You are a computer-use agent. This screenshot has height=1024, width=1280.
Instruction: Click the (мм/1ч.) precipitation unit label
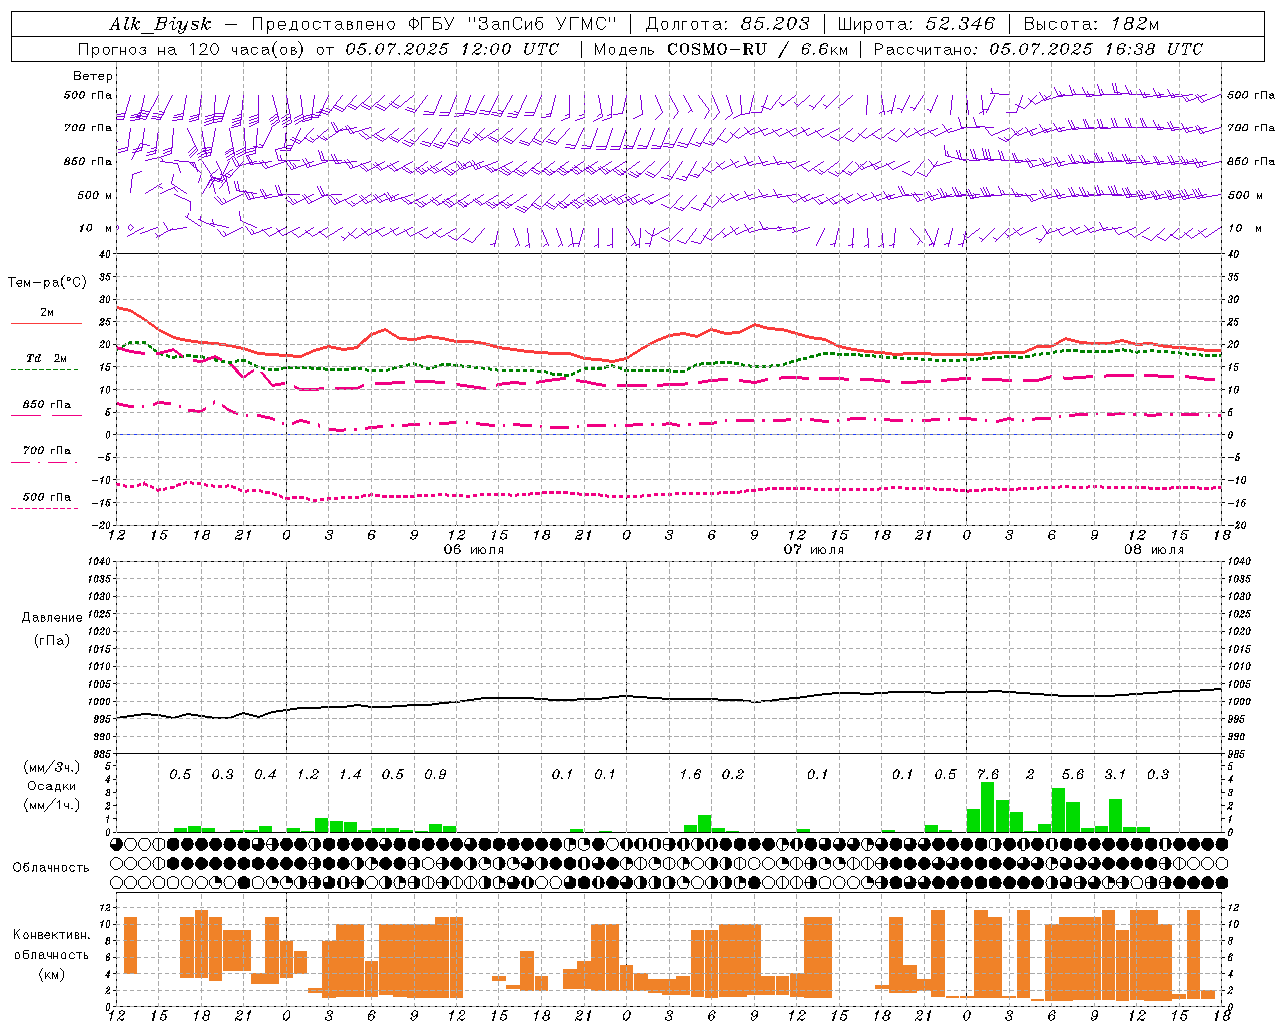[x=50, y=805]
